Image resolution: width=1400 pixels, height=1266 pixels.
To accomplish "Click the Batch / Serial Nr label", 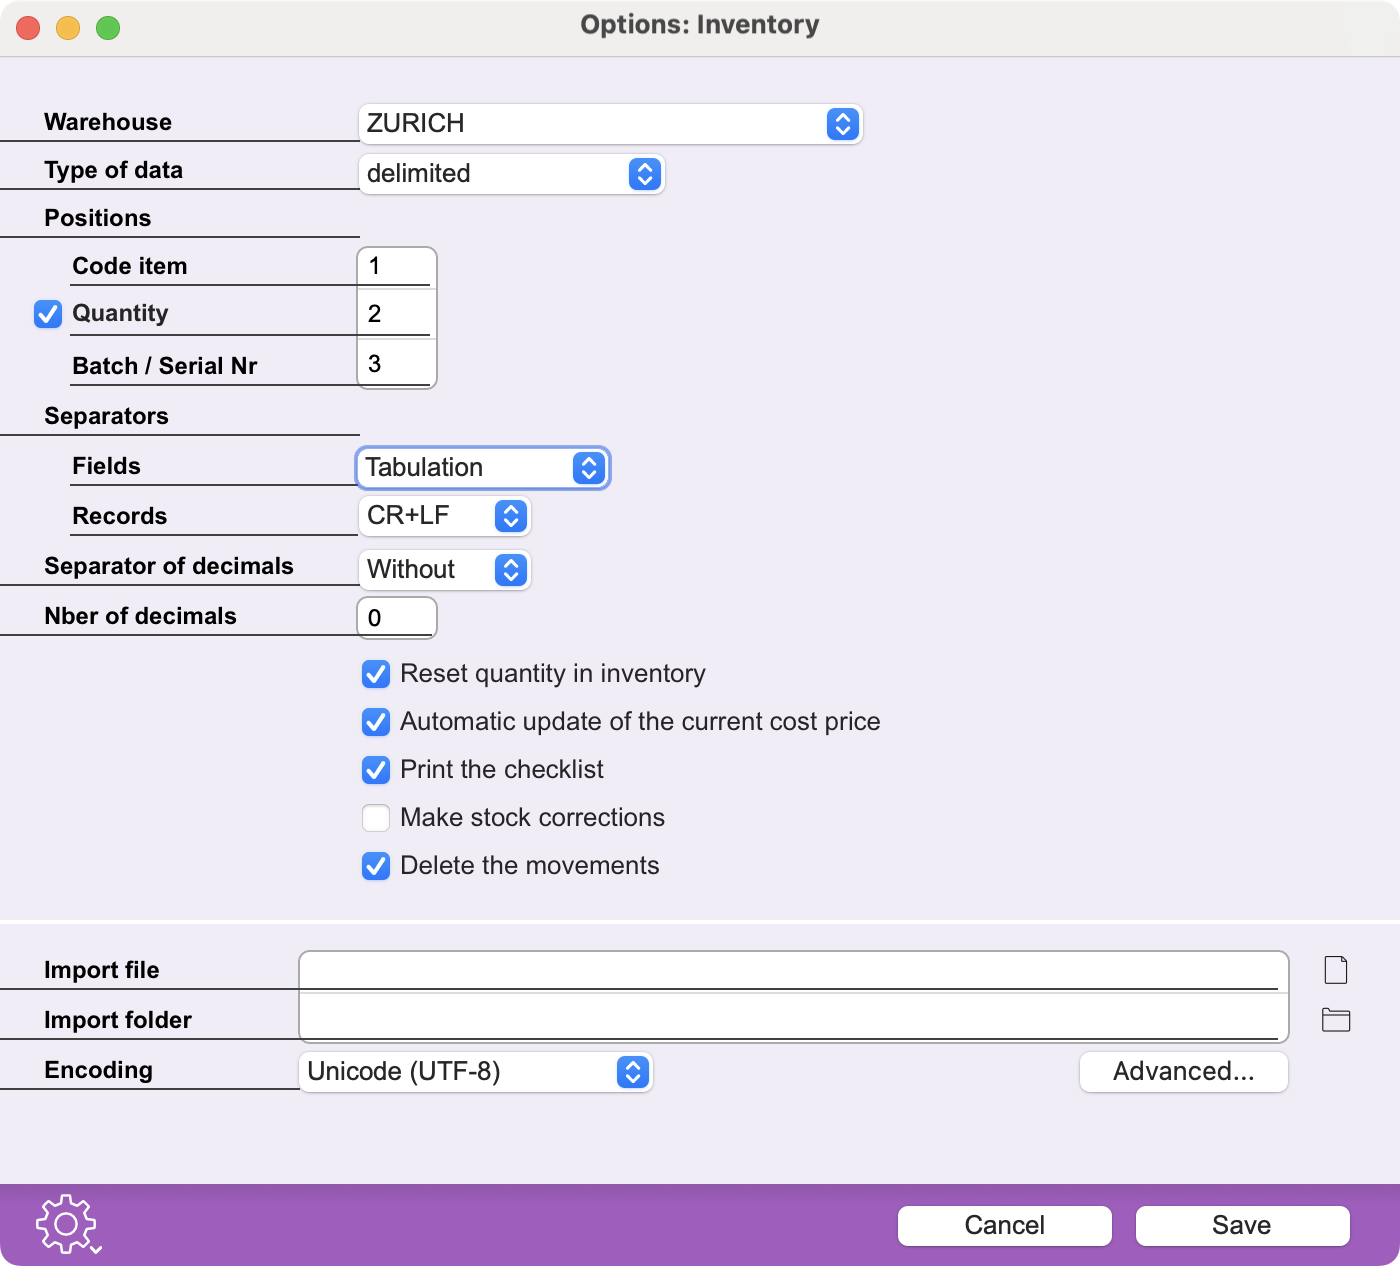I will 165,366.
